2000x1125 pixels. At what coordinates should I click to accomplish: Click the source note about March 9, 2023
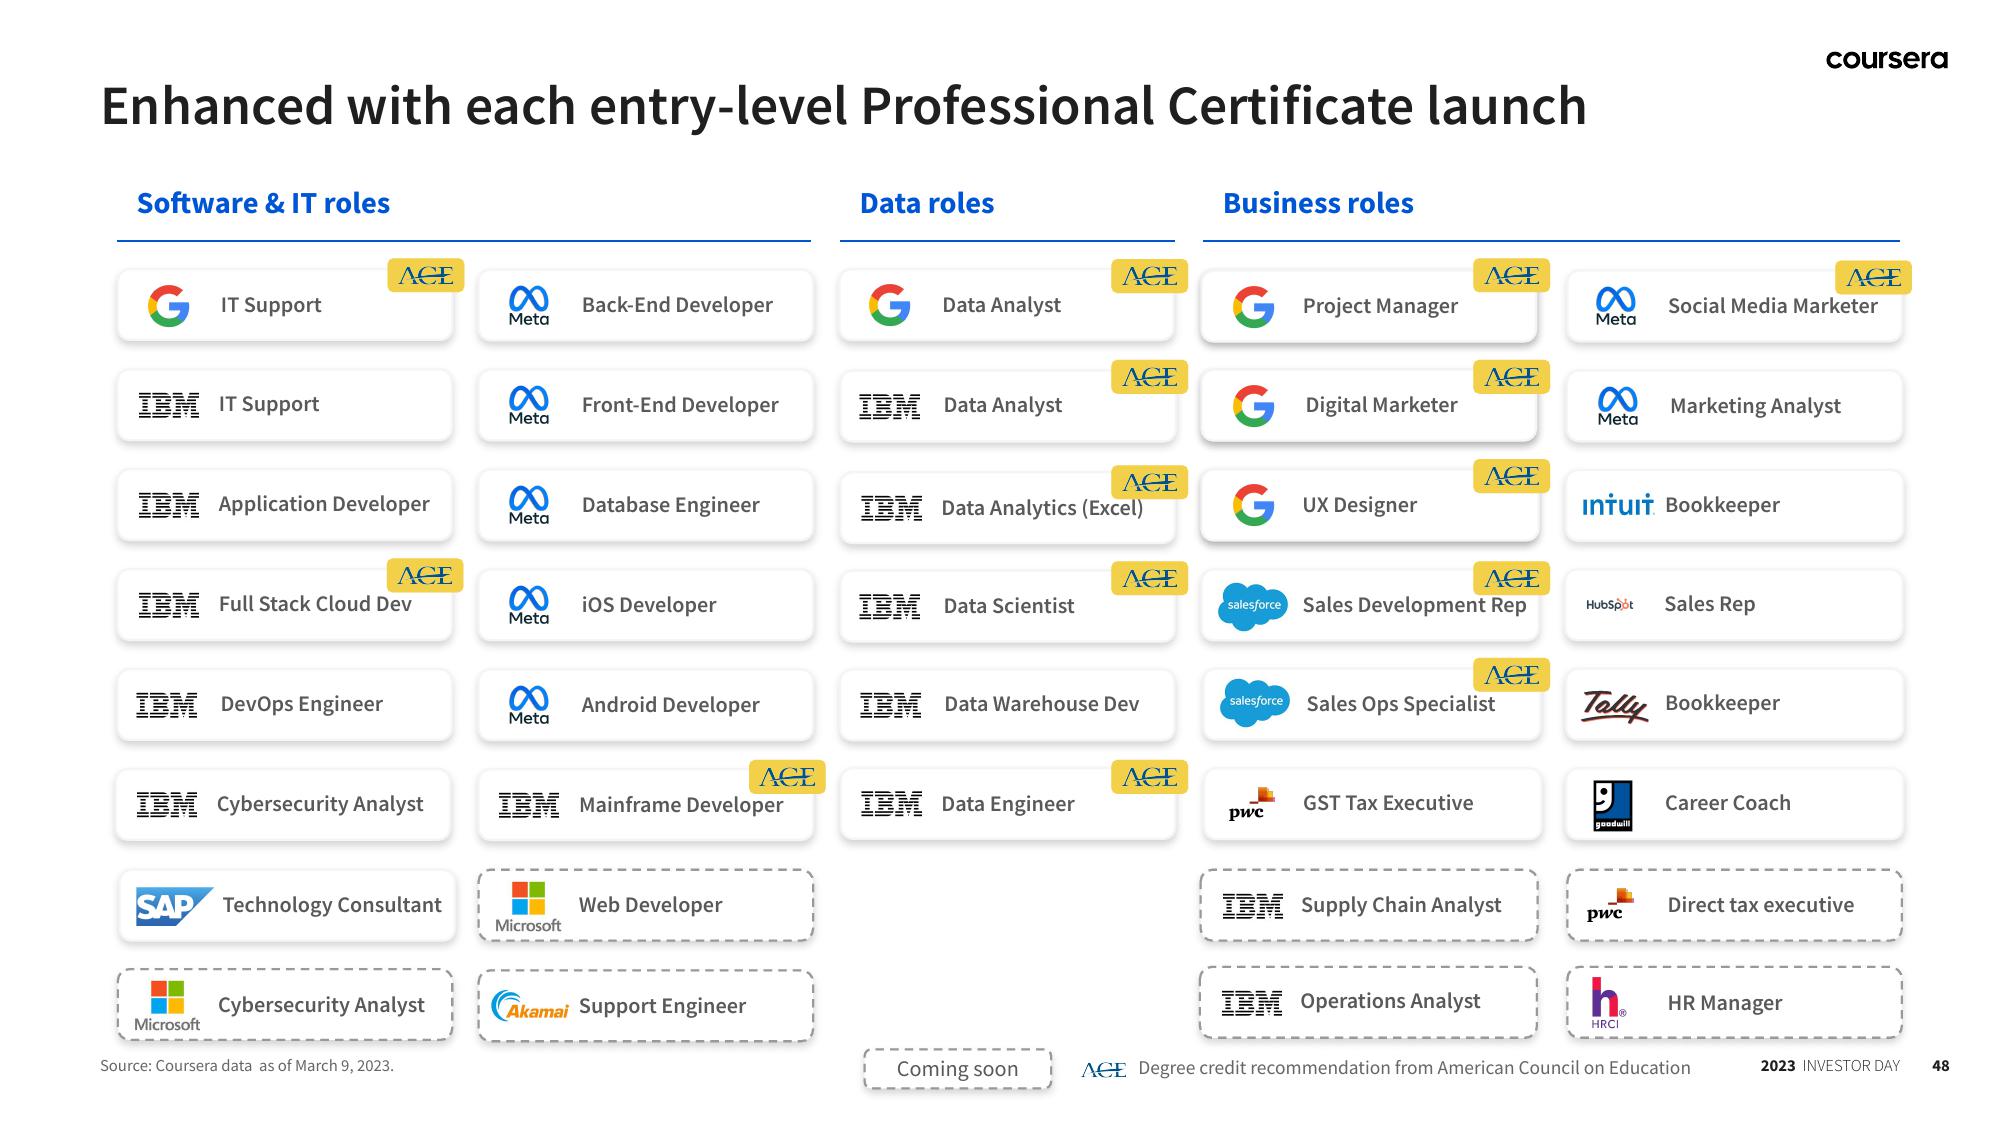[247, 1066]
